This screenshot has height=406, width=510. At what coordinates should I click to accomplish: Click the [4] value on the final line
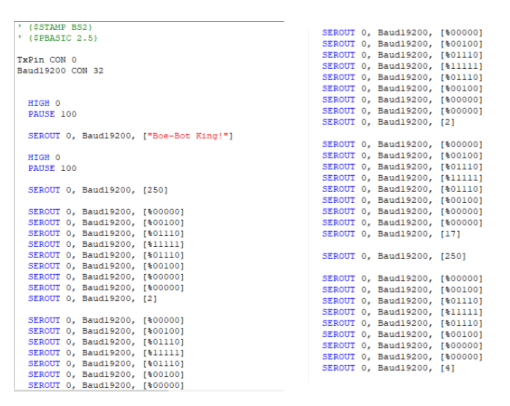(447, 368)
